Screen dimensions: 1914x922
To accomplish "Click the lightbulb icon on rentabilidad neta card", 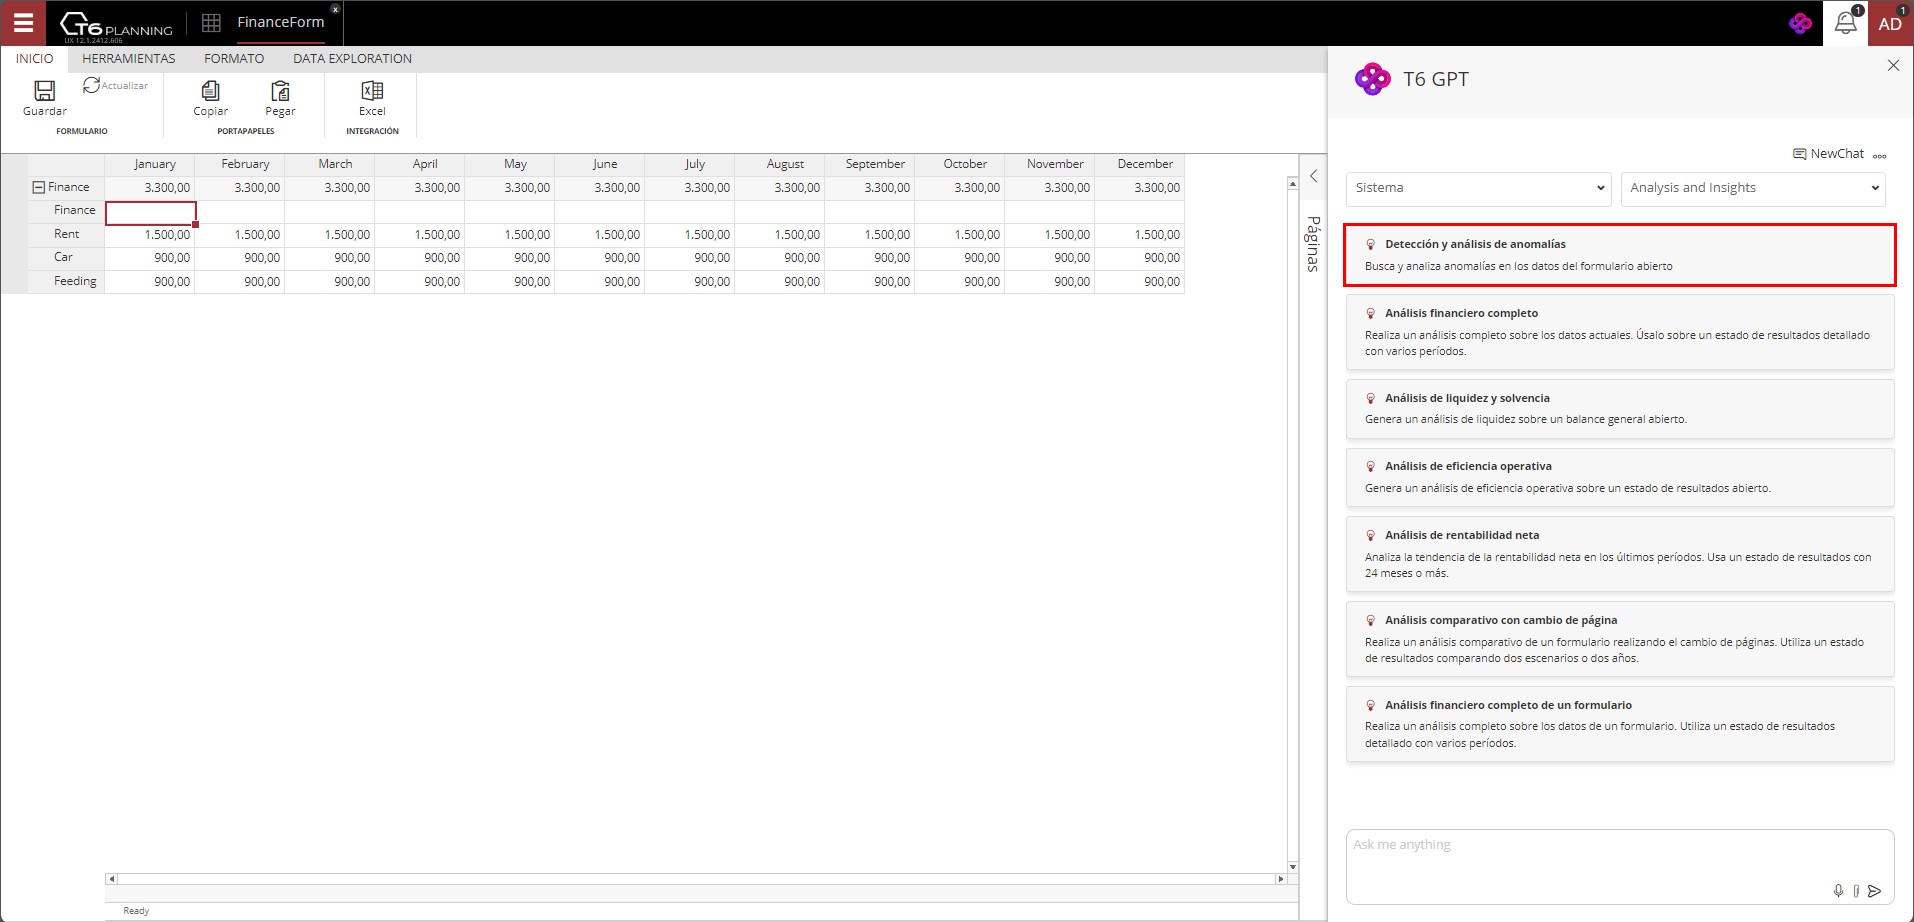I will pos(1371,536).
